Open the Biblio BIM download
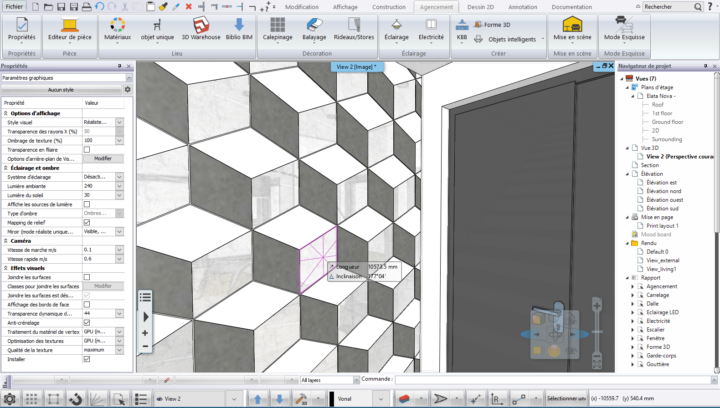 click(x=239, y=29)
